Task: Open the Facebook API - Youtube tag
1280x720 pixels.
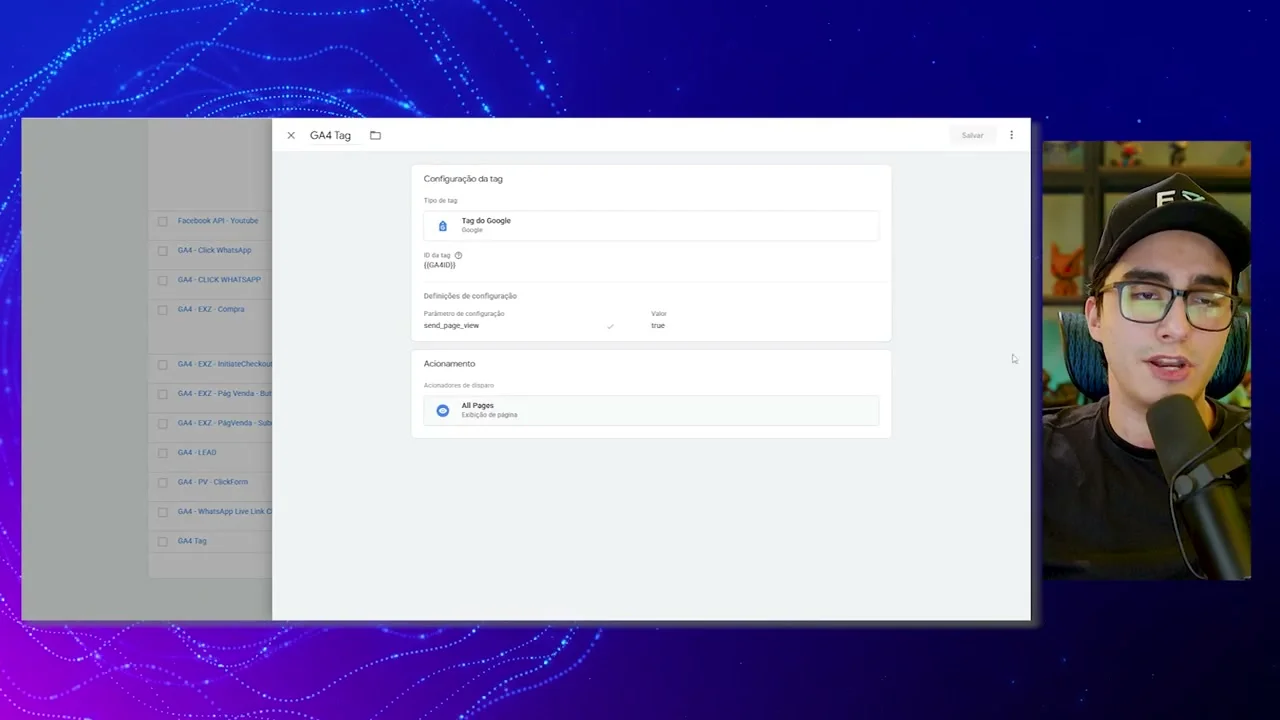Action: click(x=218, y=221)
